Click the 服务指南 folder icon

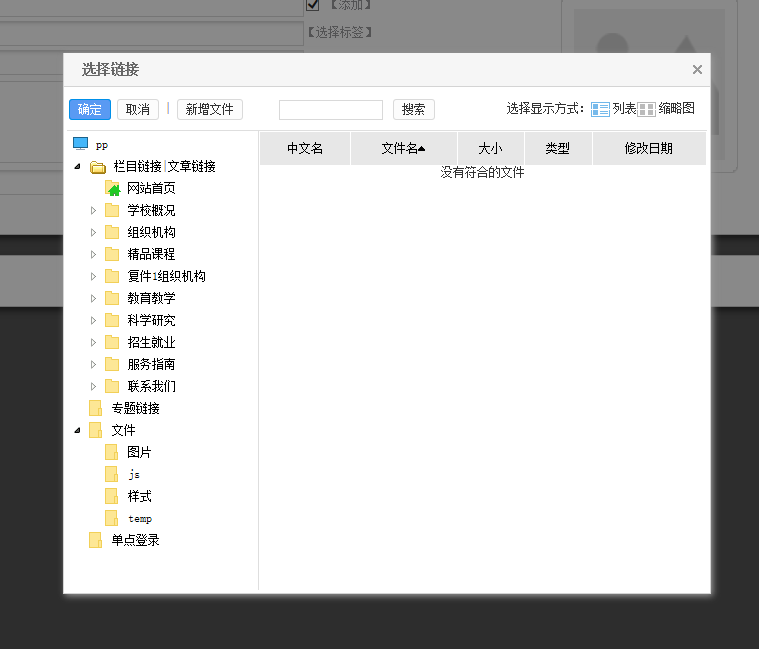tap(112, 364)
